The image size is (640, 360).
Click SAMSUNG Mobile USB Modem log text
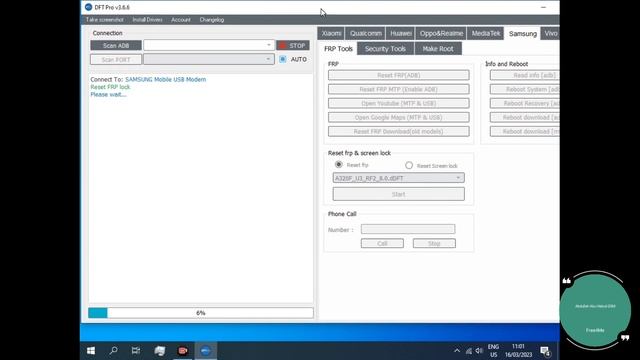tap(165, 80)
